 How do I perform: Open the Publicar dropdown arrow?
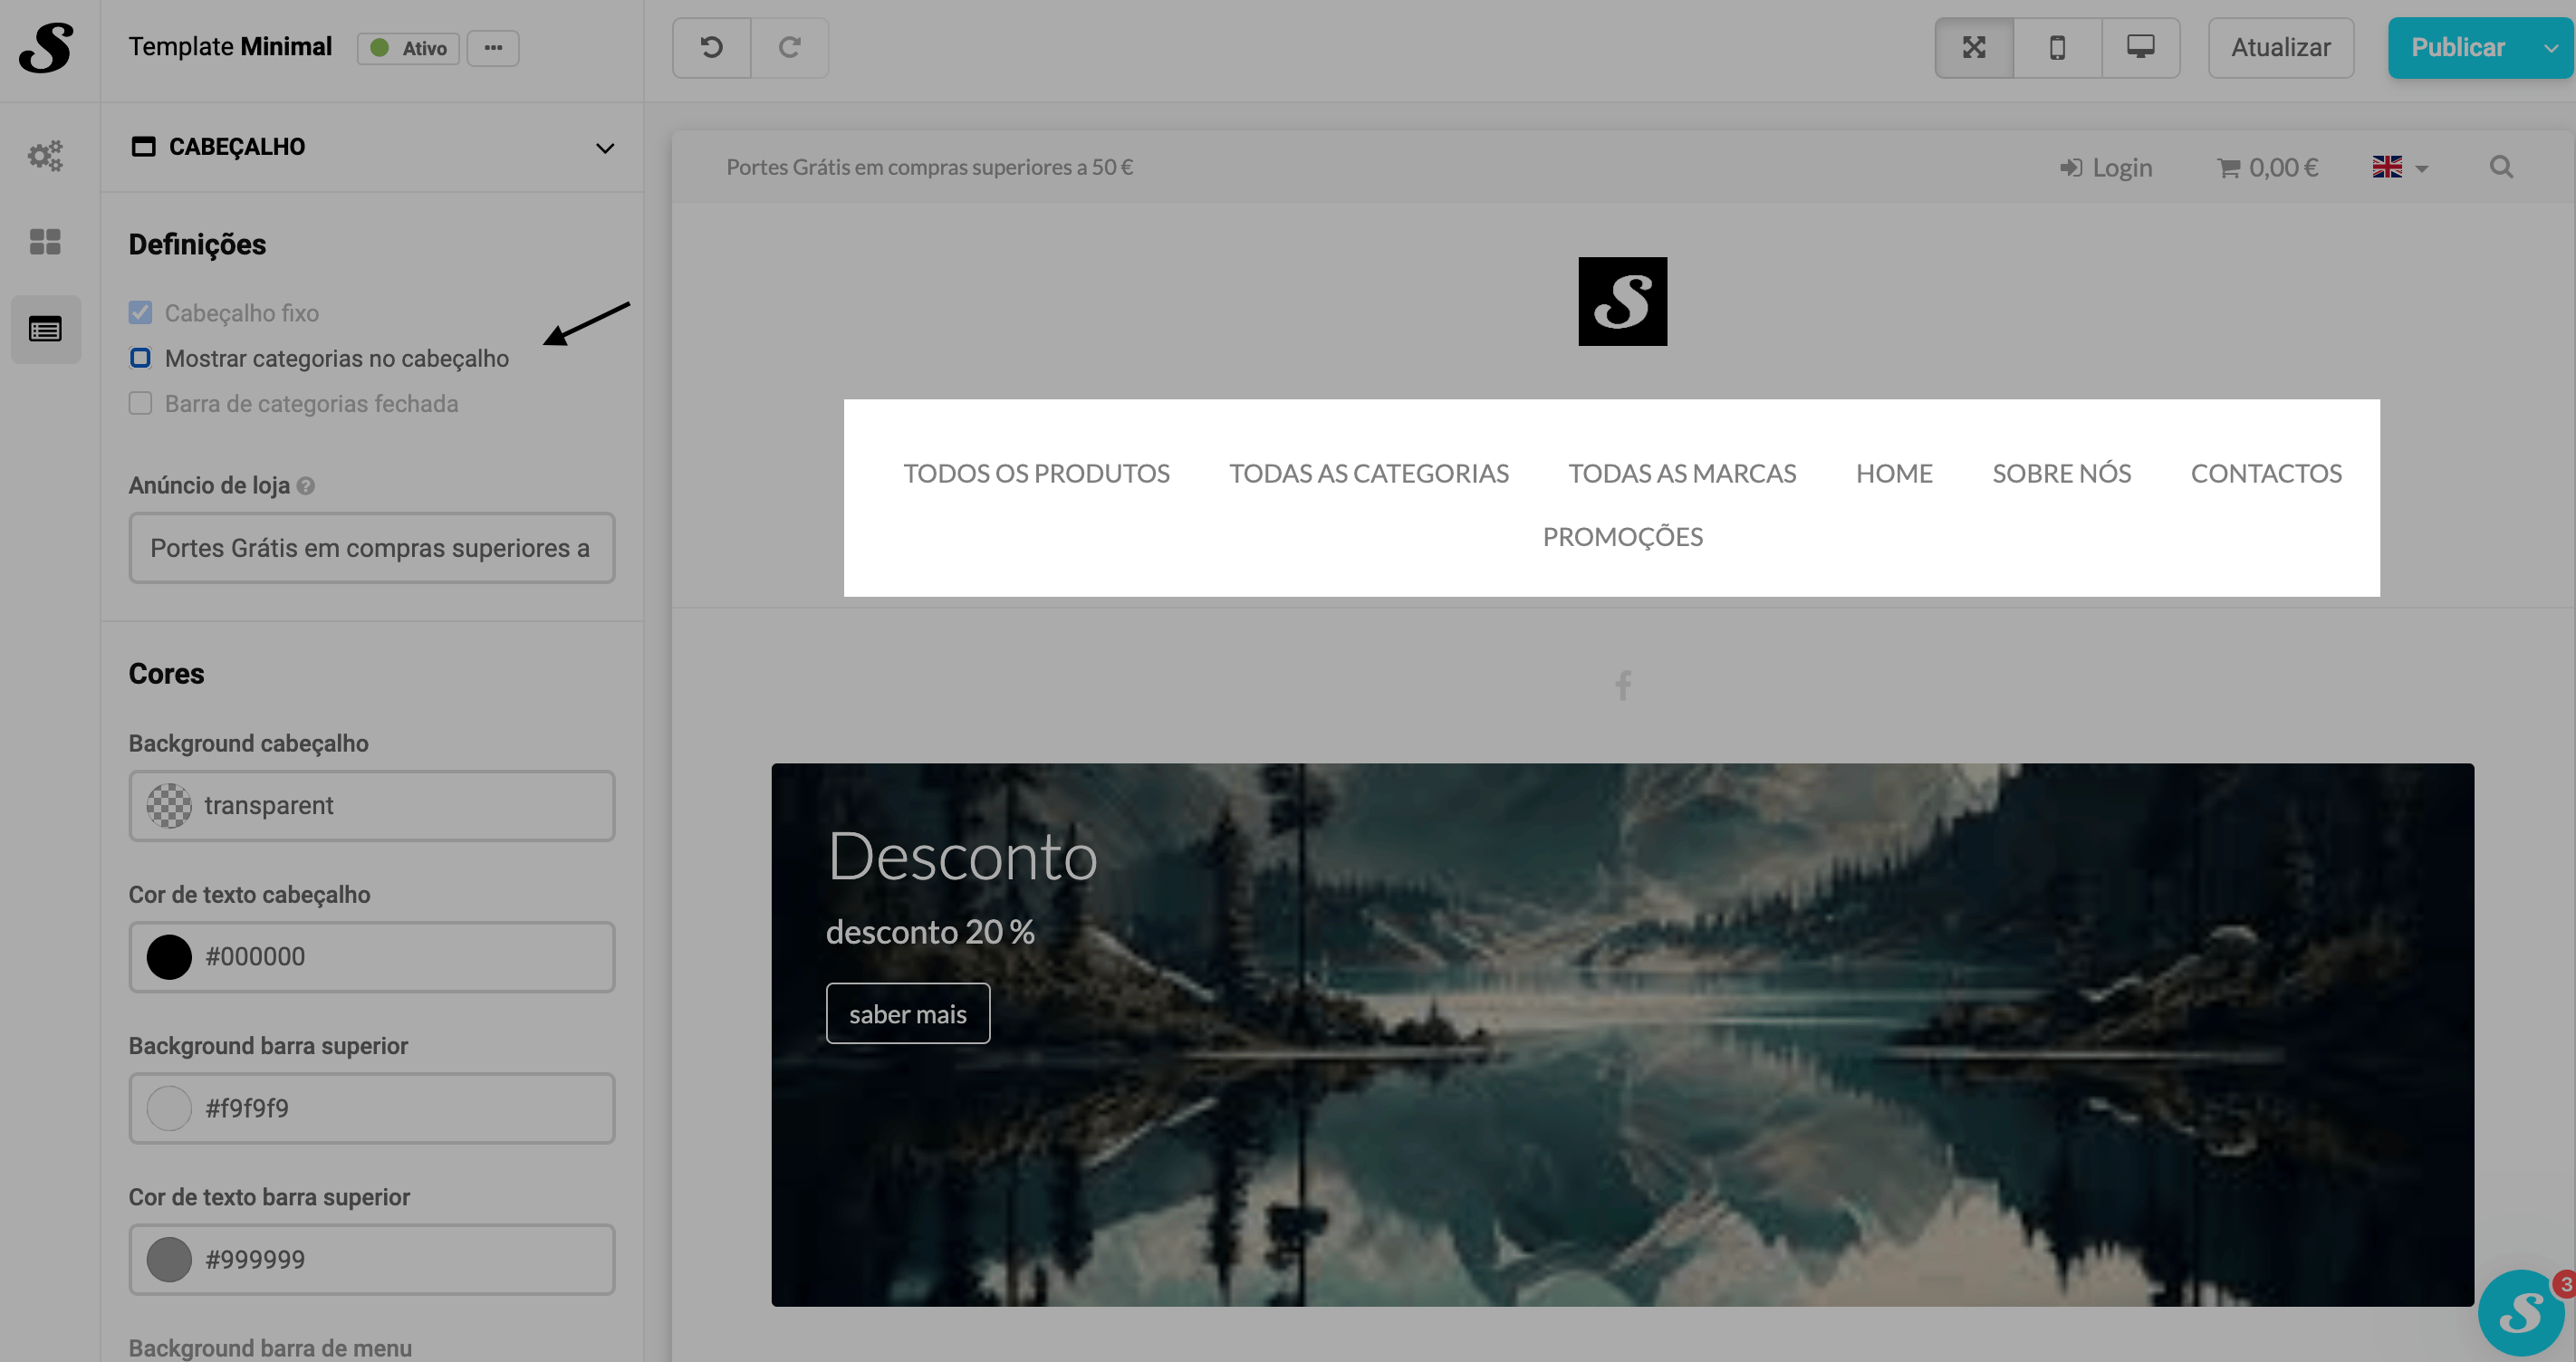[2551, 48]
